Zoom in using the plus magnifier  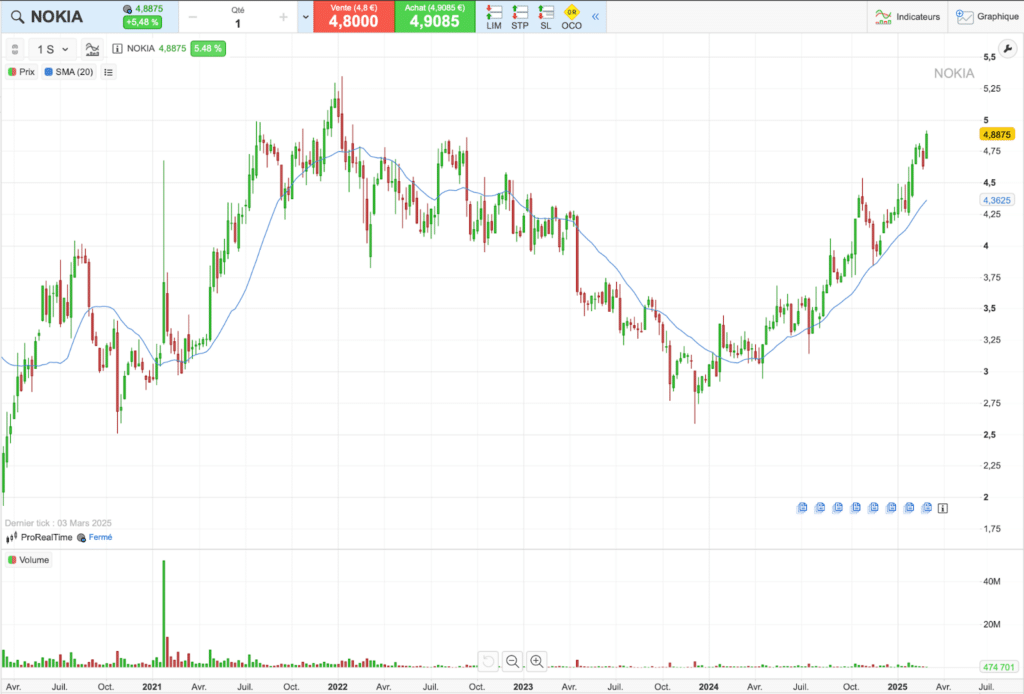[x=537, y=661]
